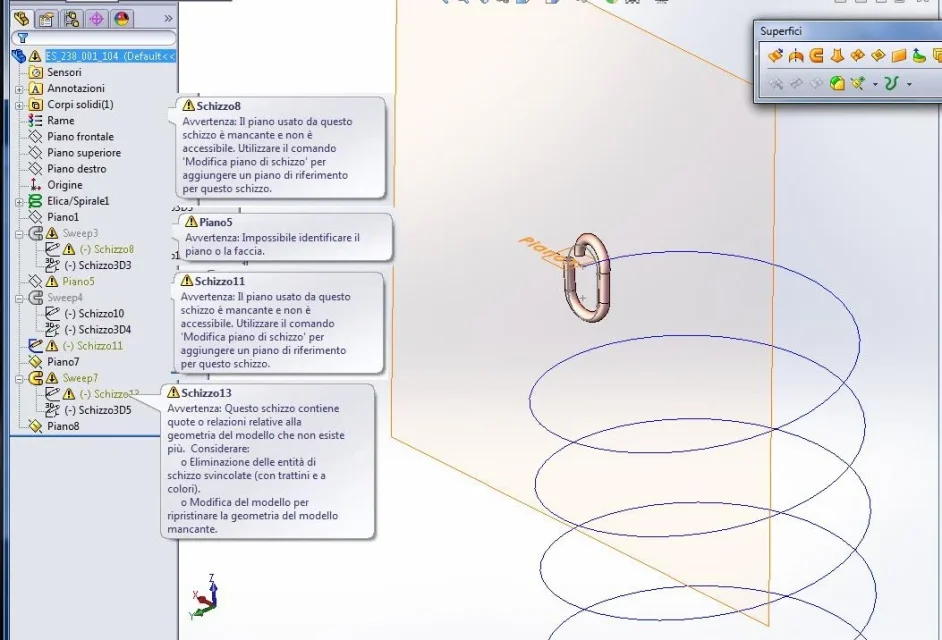Select Piano7 in the tree
Screen dimensions: 942x640
(x=62, y=362)
